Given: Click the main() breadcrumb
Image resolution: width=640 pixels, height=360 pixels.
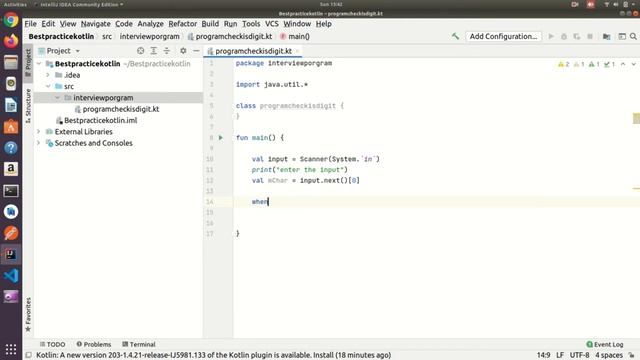Looking at the screenshot, I should click(x=295, y=36).
